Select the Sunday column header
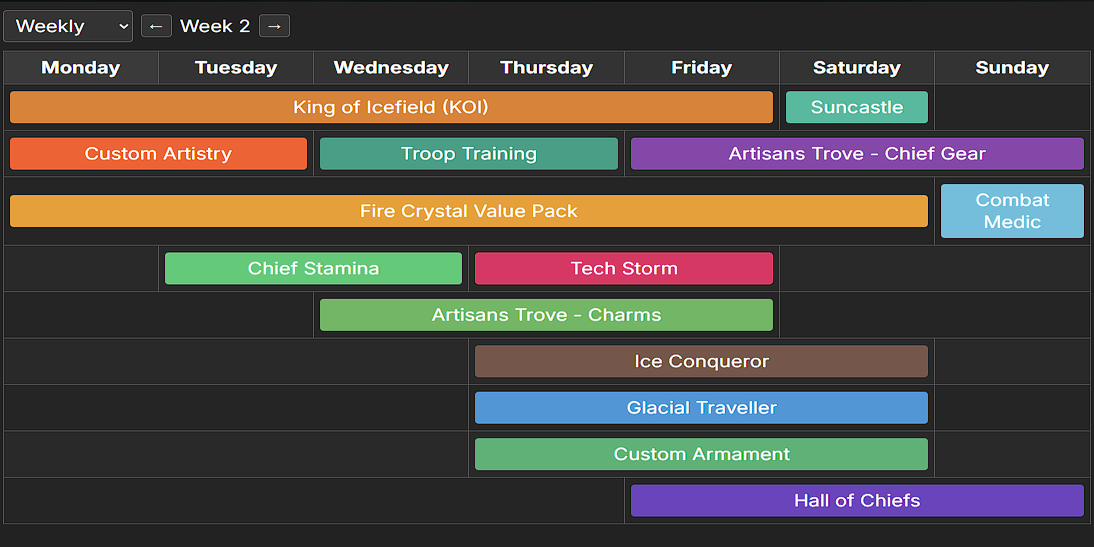The image size is (1094, 547). 1012,68
